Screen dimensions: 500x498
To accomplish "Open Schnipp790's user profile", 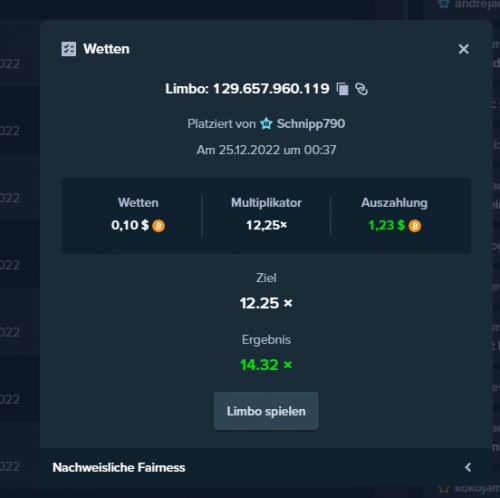I will pyautogui.click(x=311, y=124).
